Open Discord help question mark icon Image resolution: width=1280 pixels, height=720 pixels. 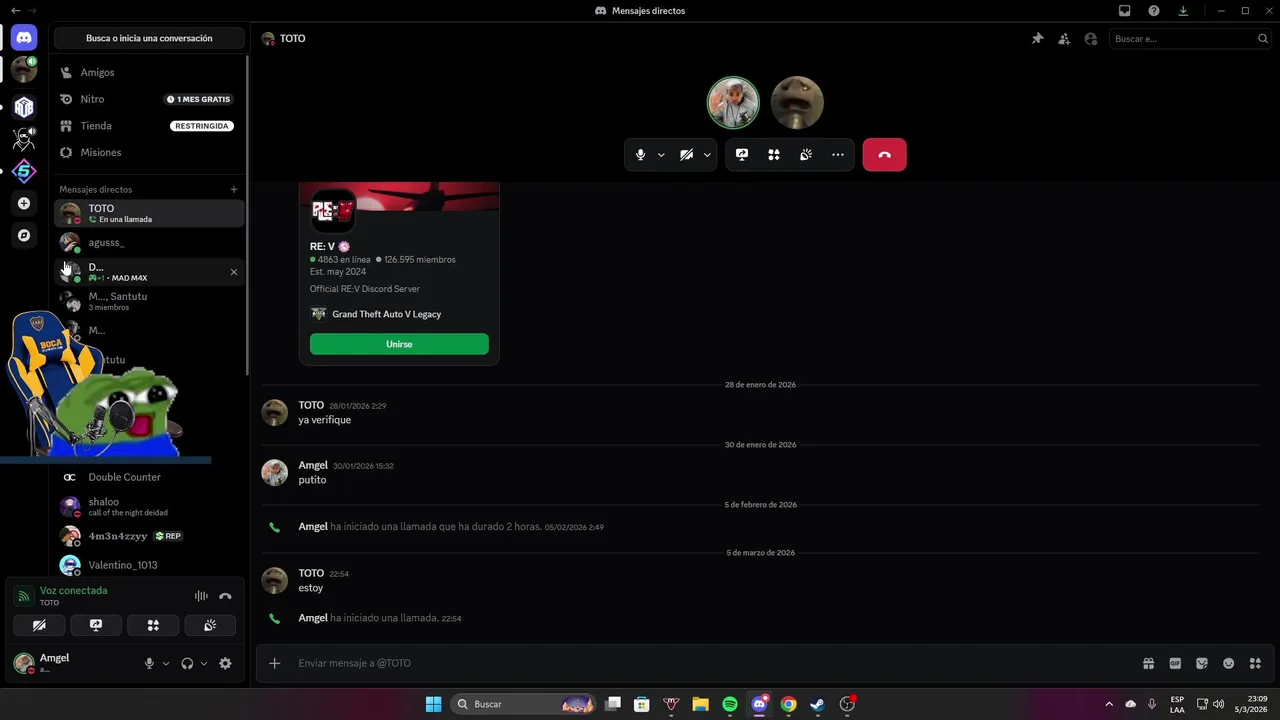click(1154, 10)
